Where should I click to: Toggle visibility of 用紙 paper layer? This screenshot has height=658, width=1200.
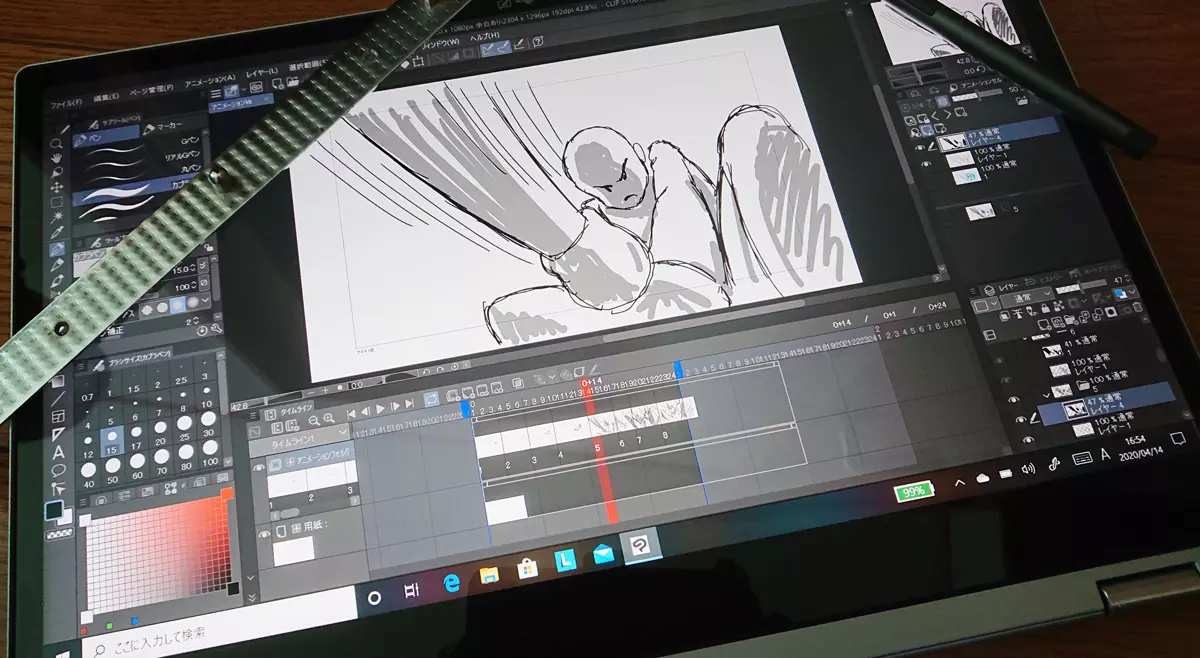pos(265,534)
